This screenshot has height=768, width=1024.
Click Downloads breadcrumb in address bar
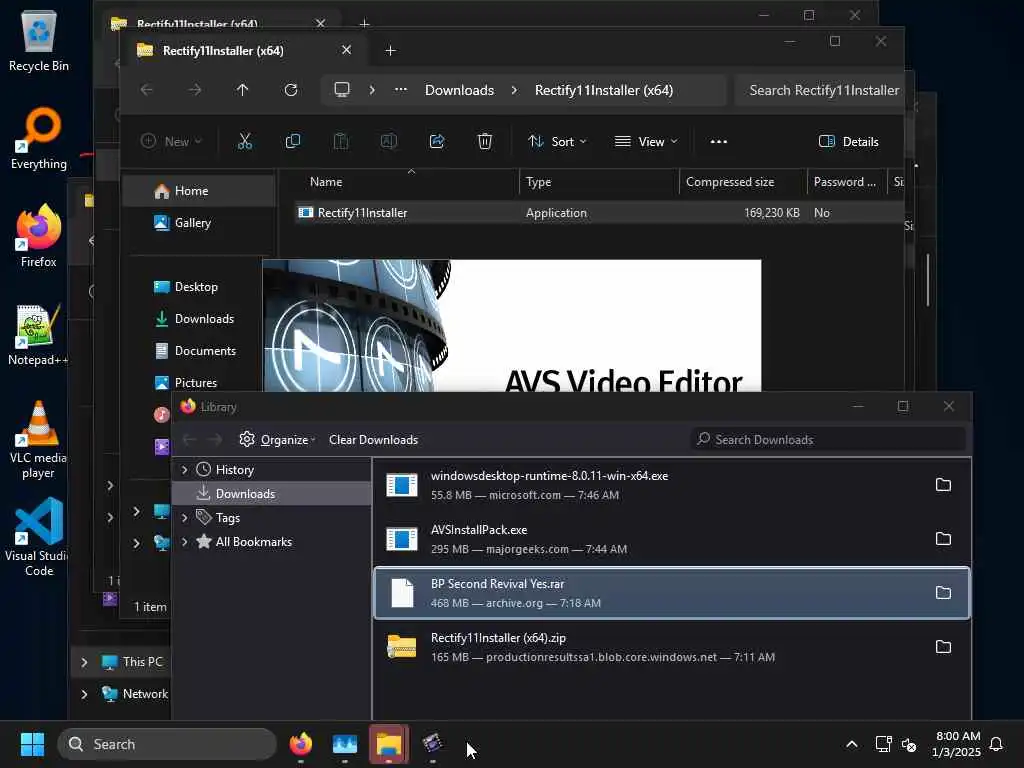point(459,90)
